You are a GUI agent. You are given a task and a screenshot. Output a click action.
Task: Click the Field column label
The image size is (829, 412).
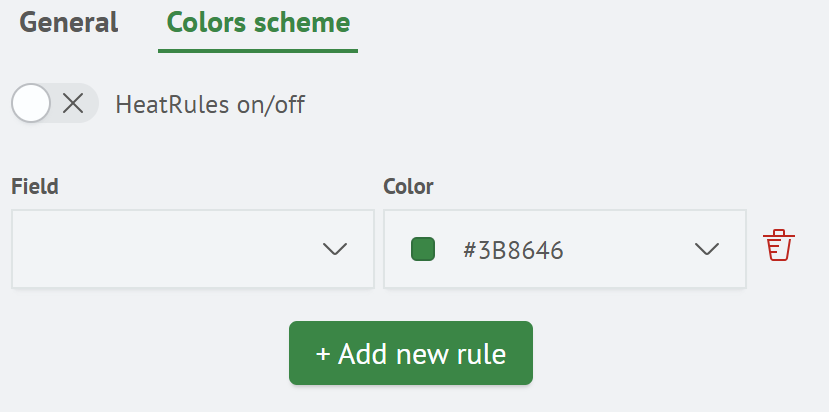point(35,186)
